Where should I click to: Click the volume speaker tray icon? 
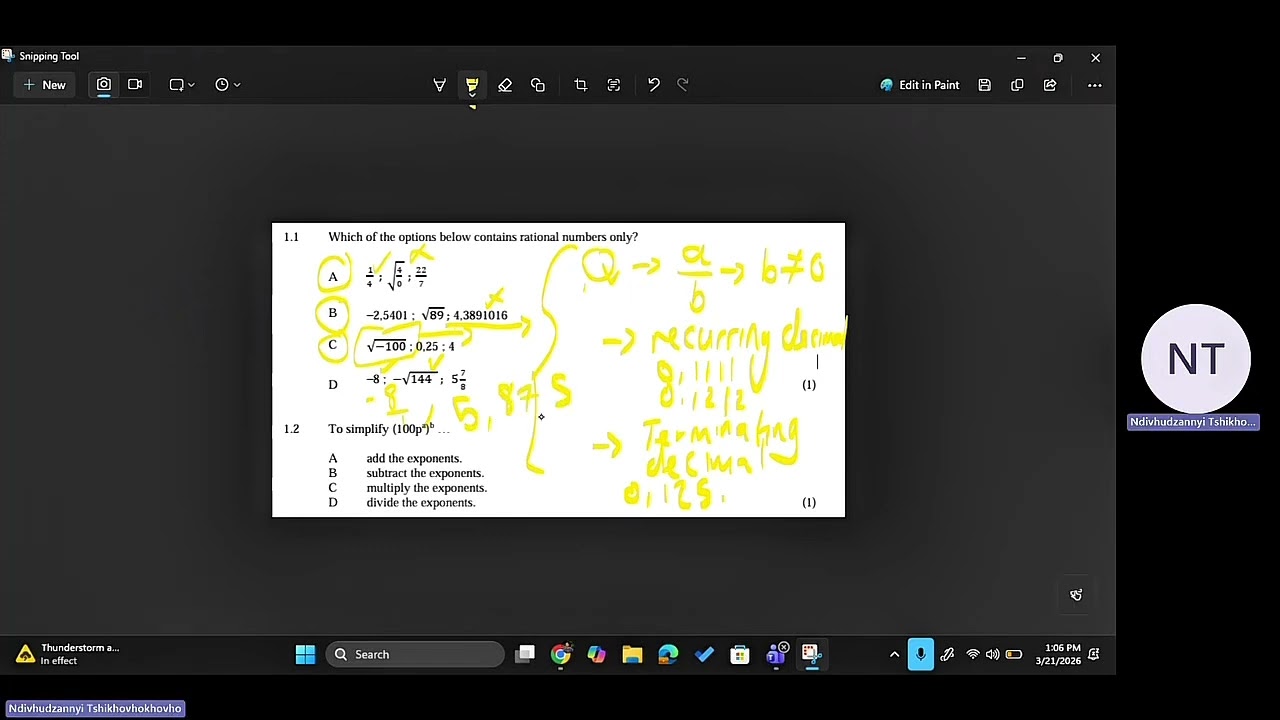(992, 654)
